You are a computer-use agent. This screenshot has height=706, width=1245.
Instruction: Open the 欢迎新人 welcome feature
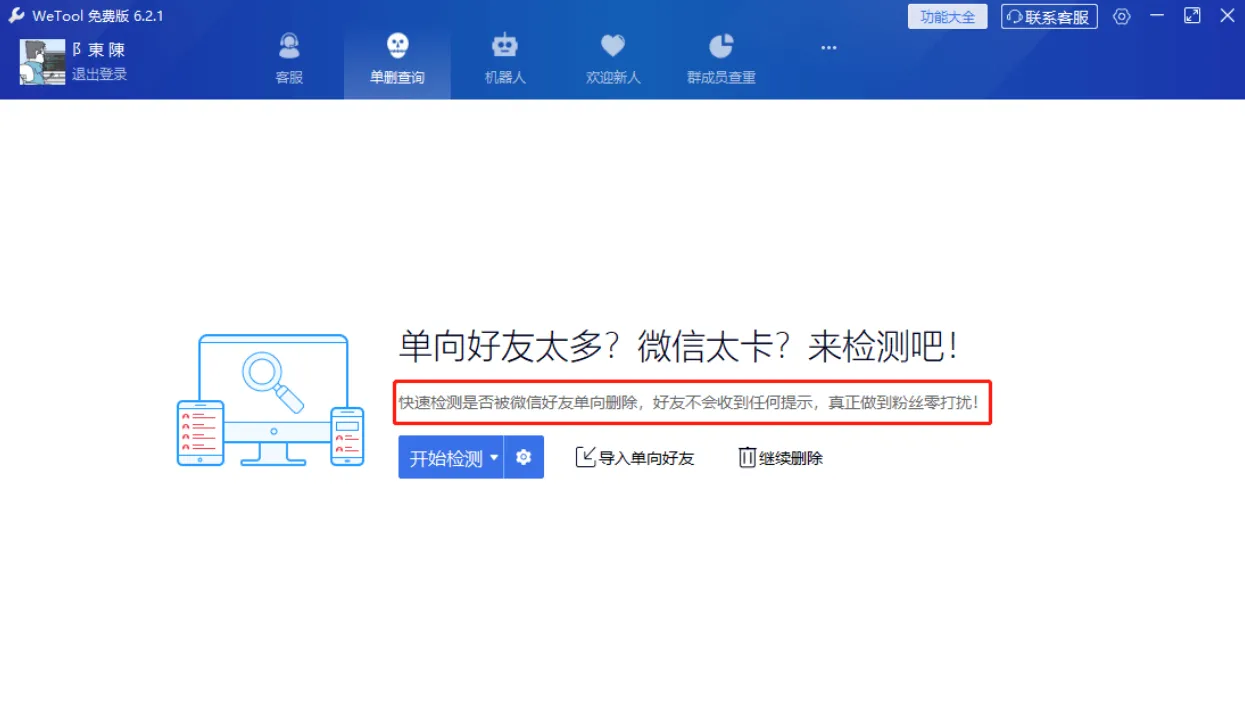click(x=612, y=57)
